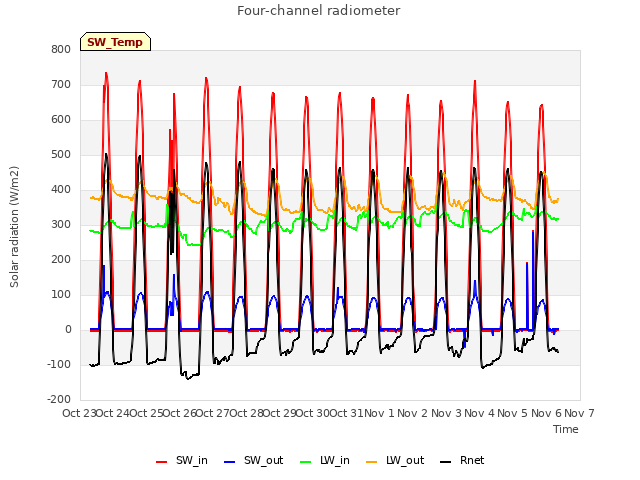This screenshot has height=480, width=640.
Task: Click the 300 y-axis tick label
Action: (61, 224)
